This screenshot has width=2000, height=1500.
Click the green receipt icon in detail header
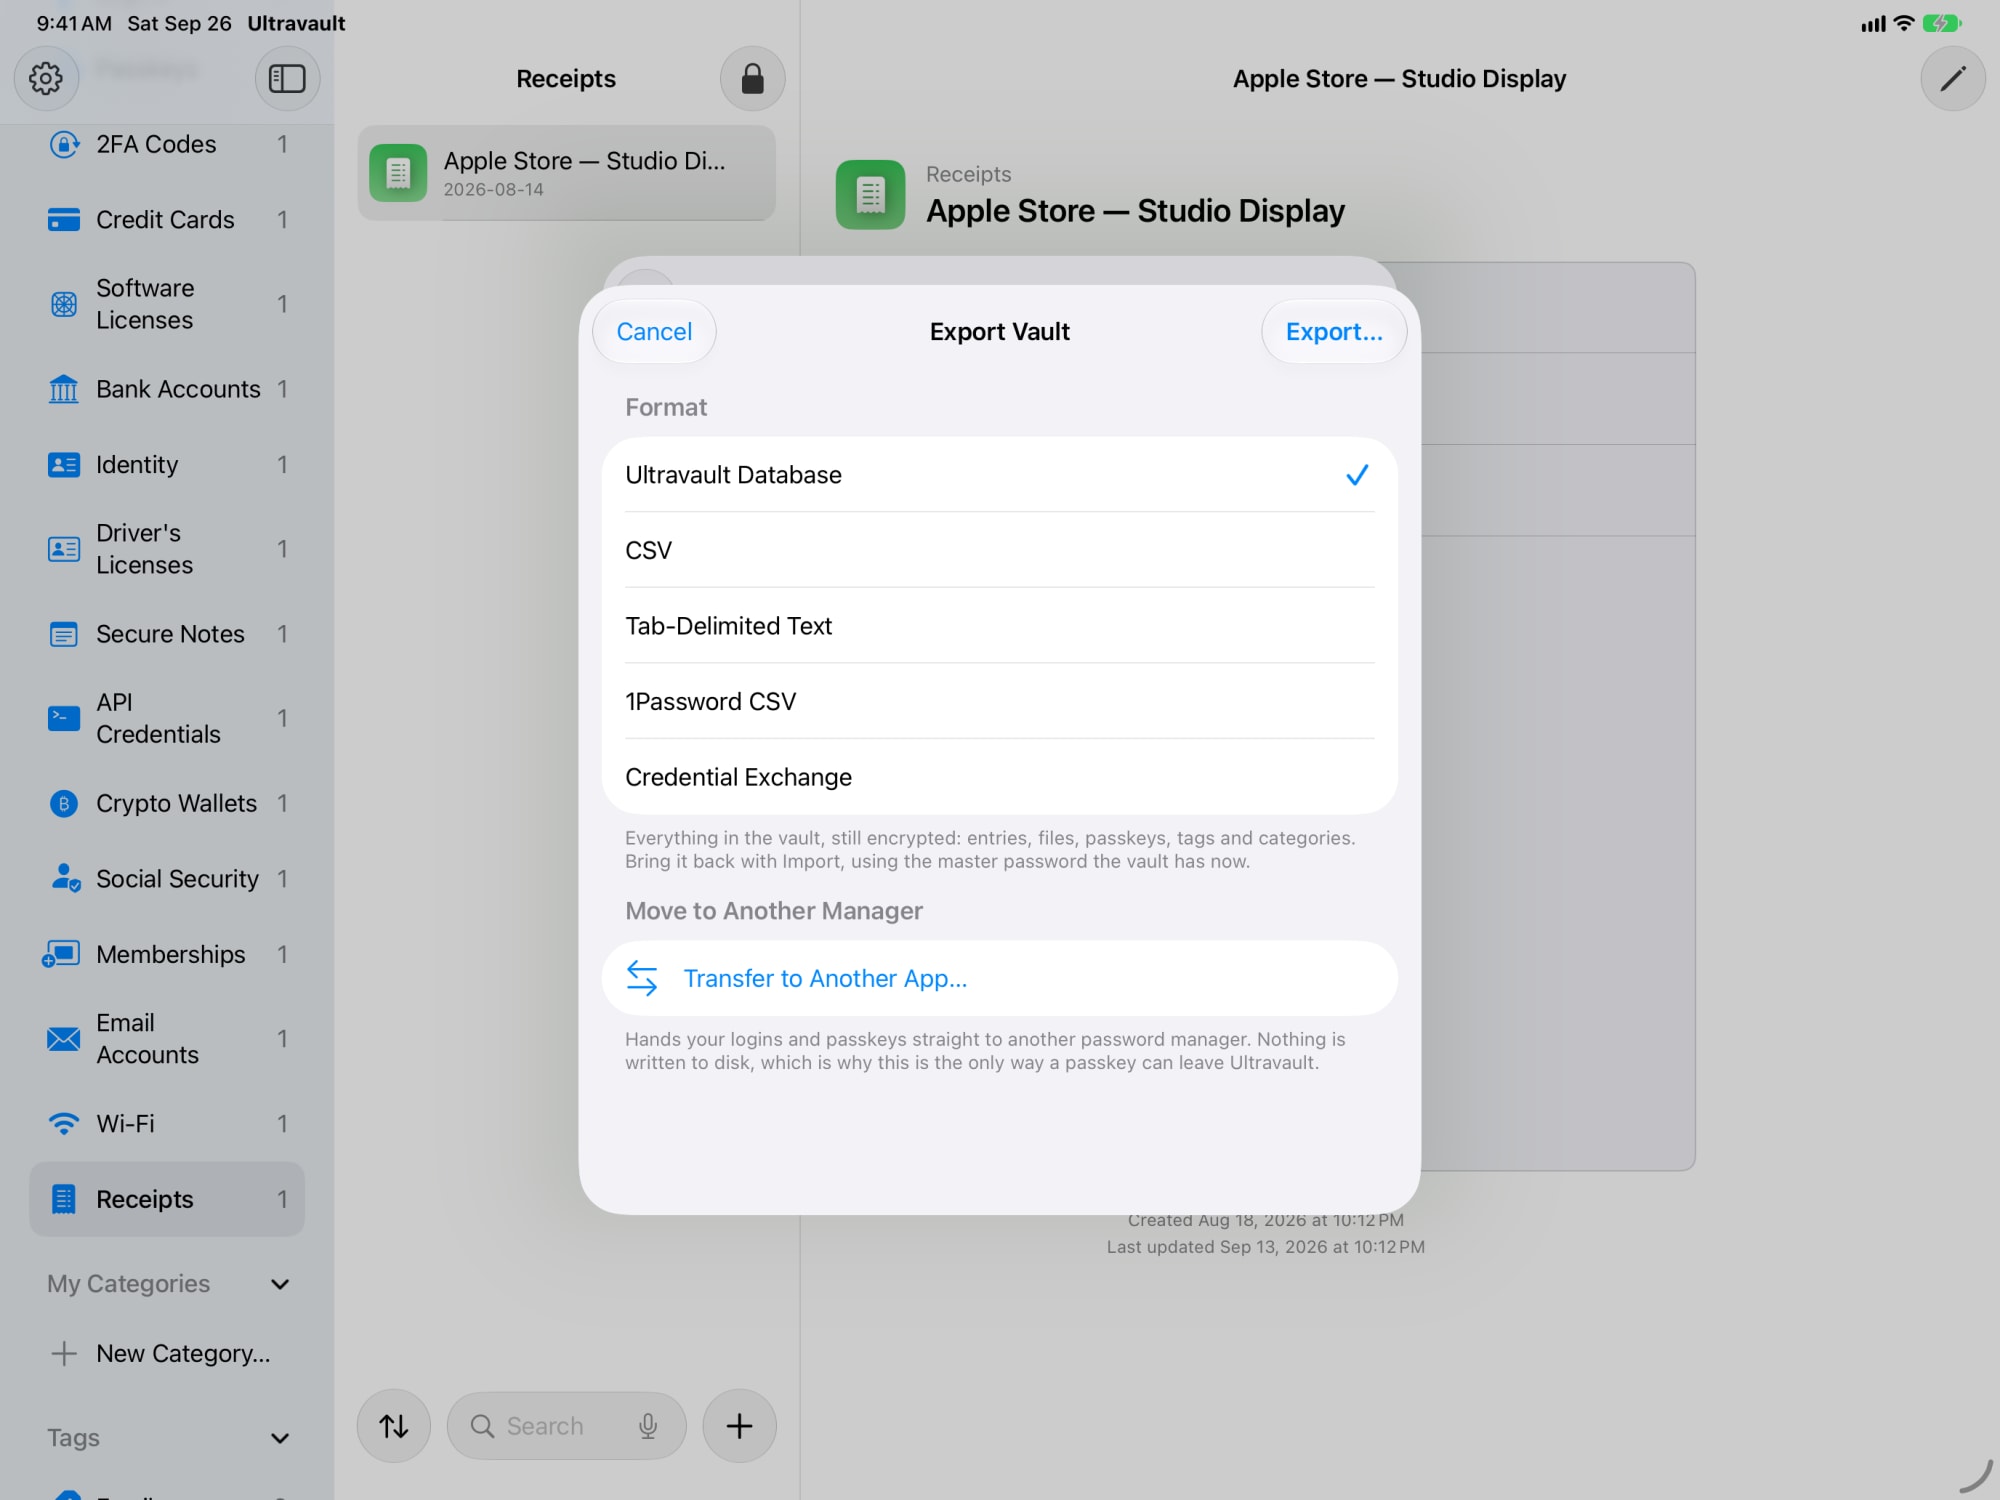(871, 195)
